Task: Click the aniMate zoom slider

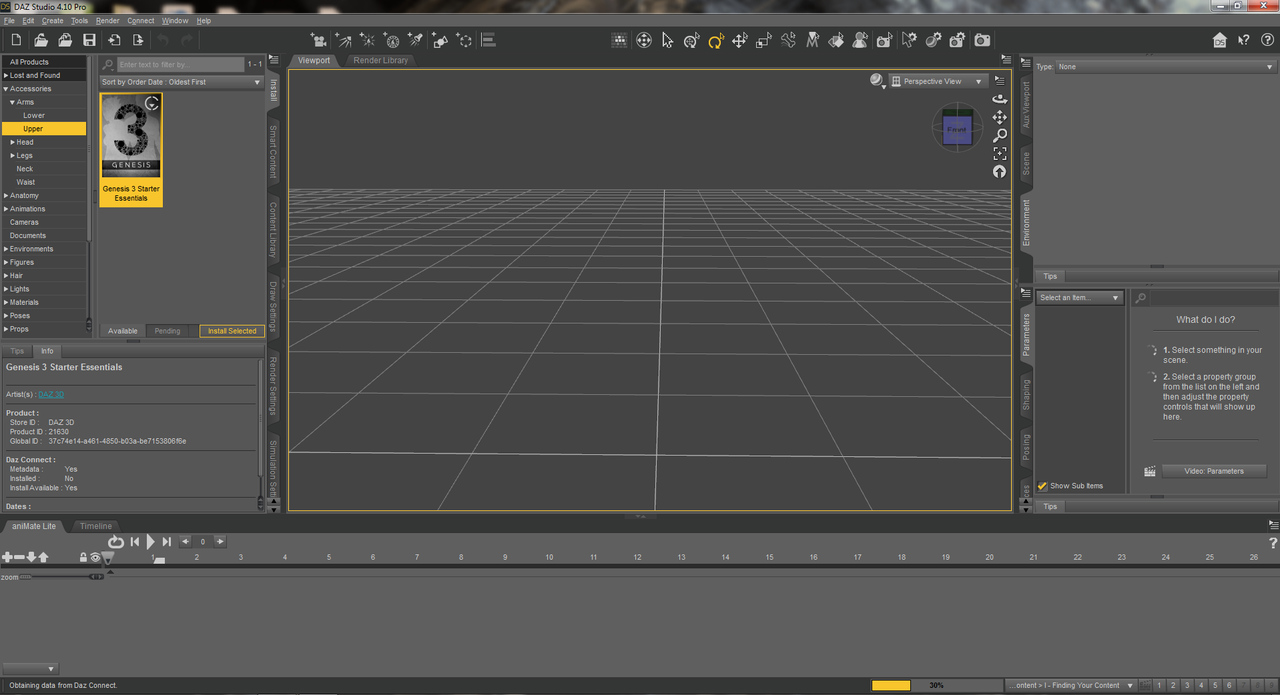Action: click(62, 577)
